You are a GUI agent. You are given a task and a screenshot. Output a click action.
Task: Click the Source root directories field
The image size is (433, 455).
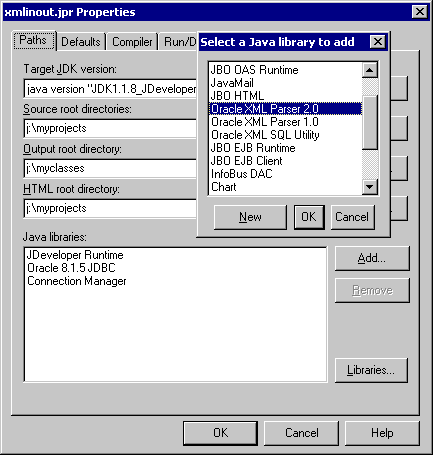tap(110, 128)
